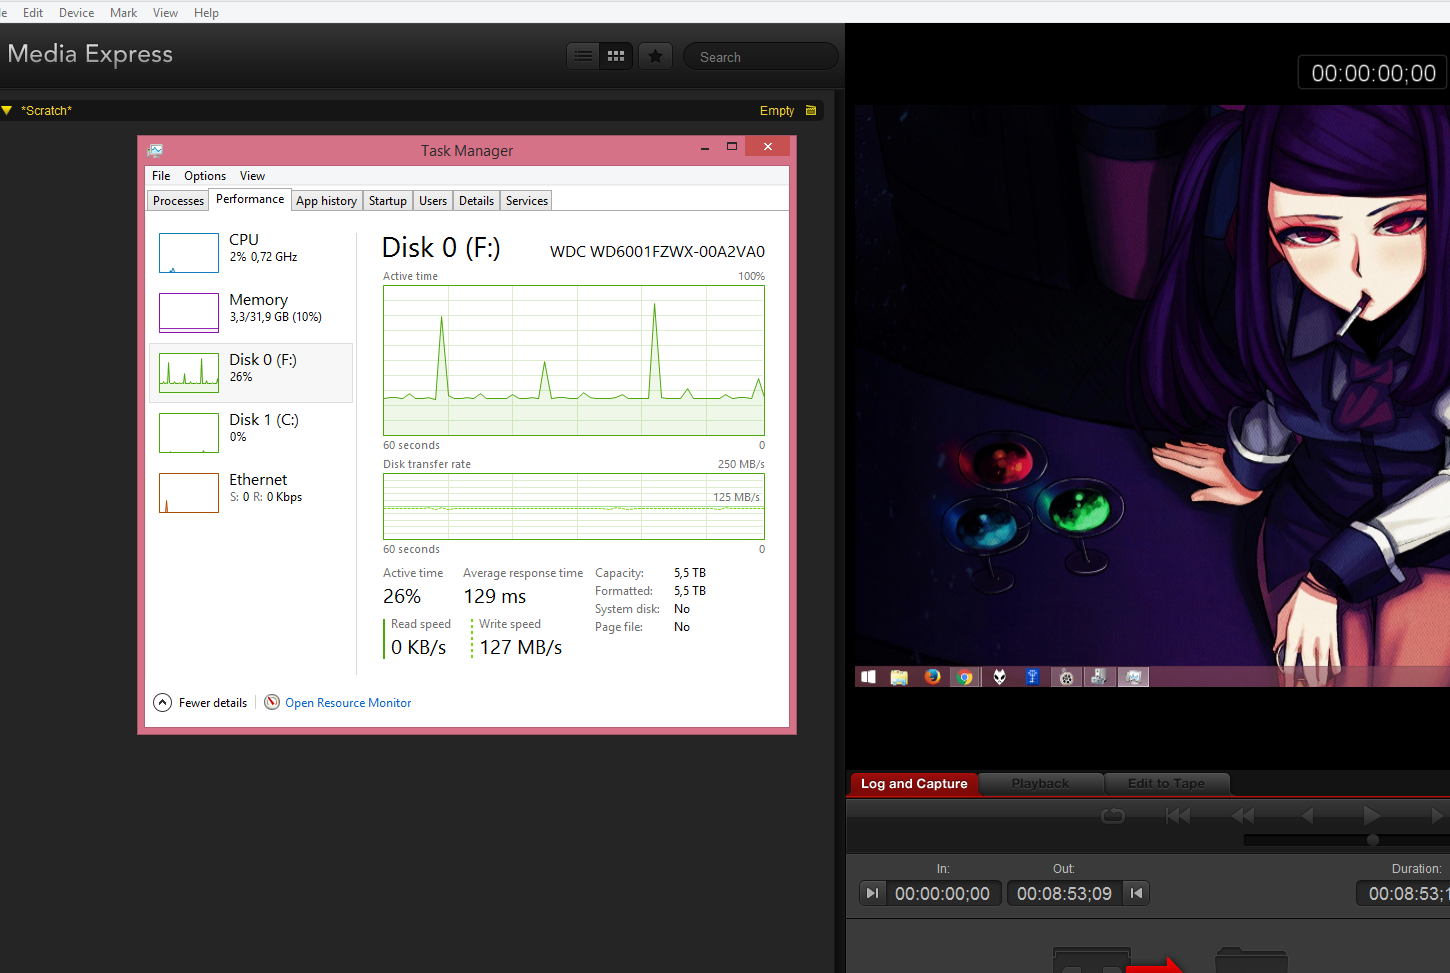Select the Ethernet performance item
The width and height of the screenshot is (1450, 973).
click(x=251, y=493)
